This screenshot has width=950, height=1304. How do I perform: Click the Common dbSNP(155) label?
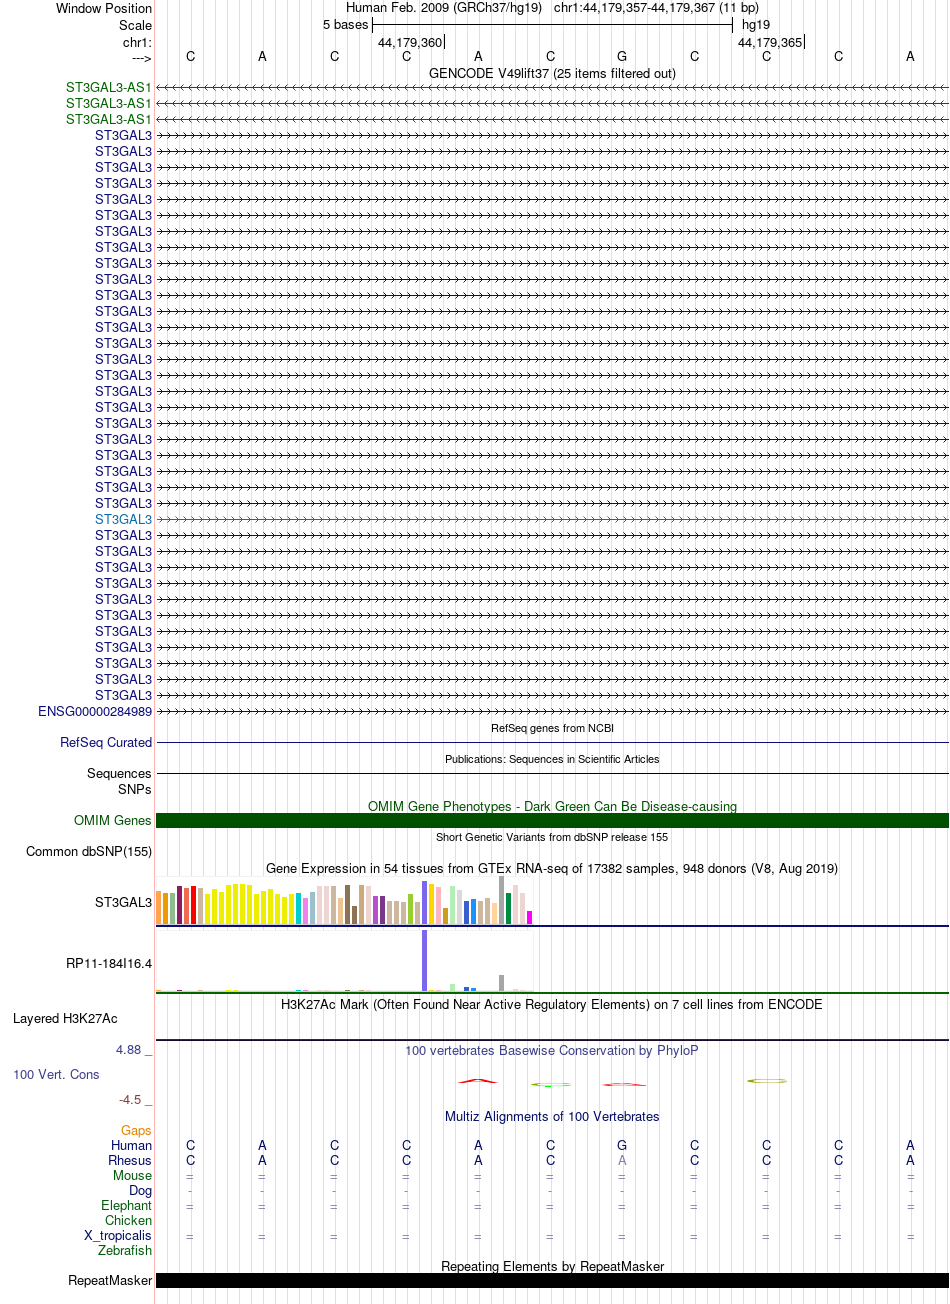[x=89, y=852]
